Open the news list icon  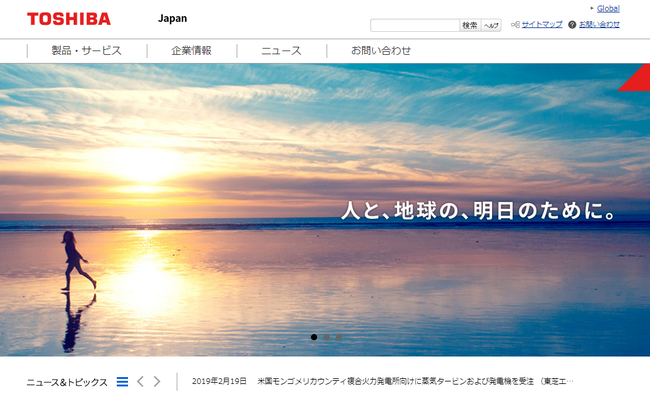122,382
